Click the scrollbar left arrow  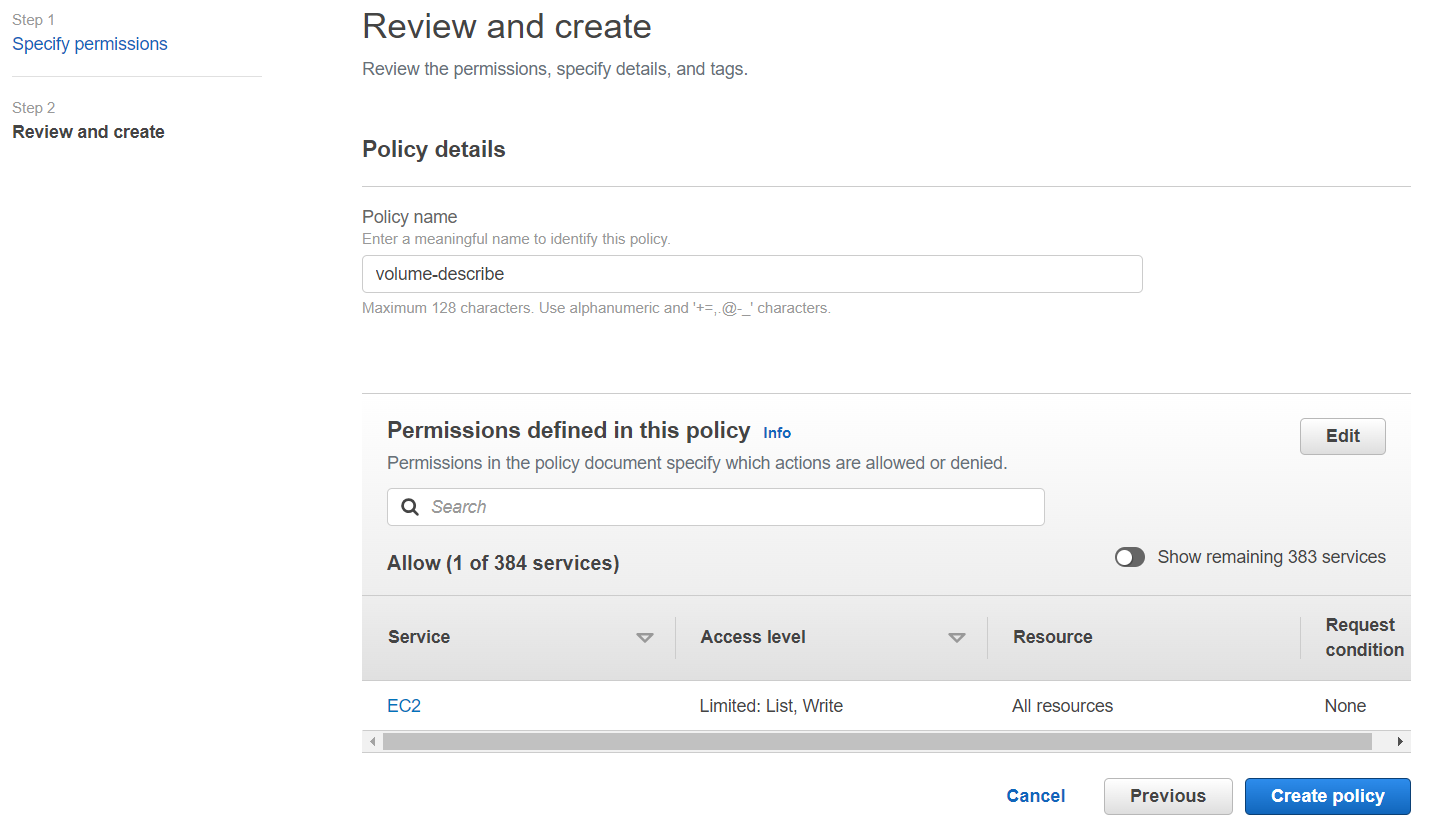(372, 741)
